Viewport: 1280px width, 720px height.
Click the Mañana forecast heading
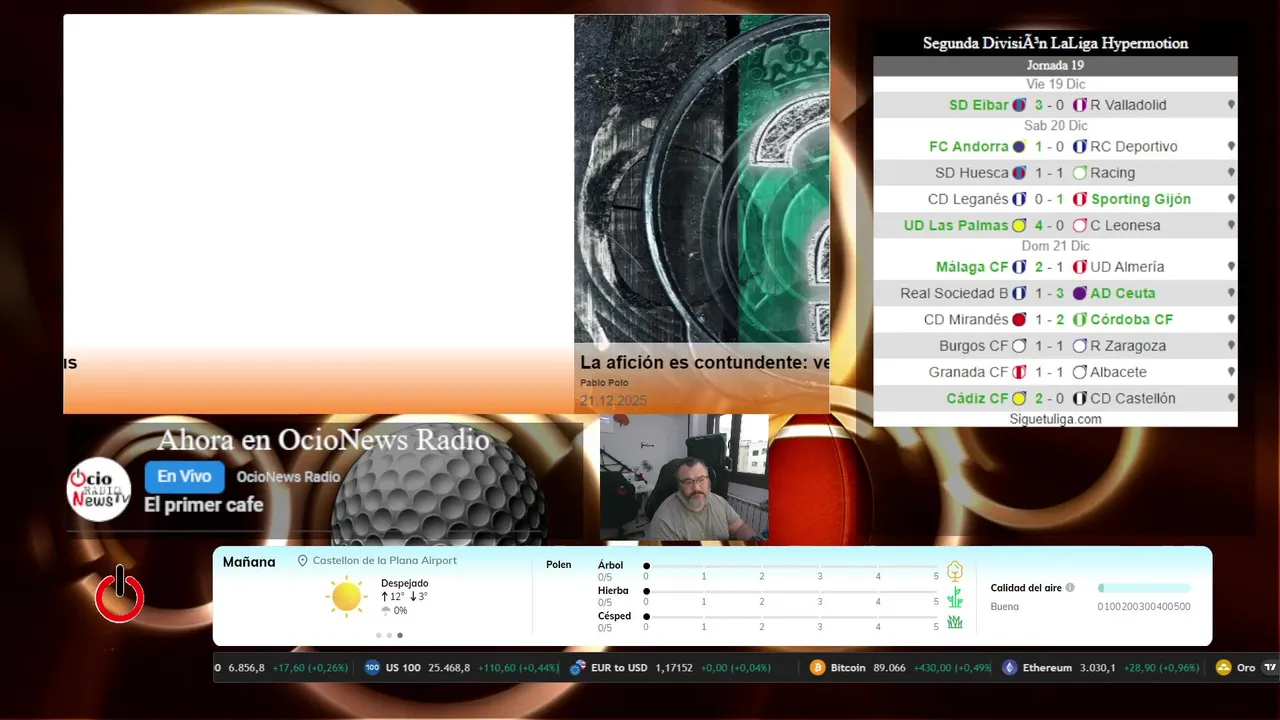click(x=249, y=562)
